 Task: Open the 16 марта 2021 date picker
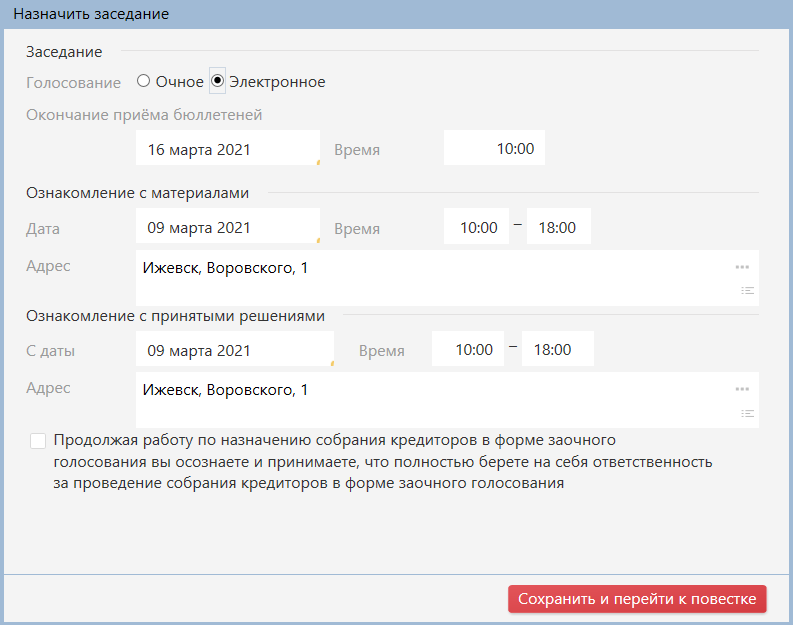[227, 149]
